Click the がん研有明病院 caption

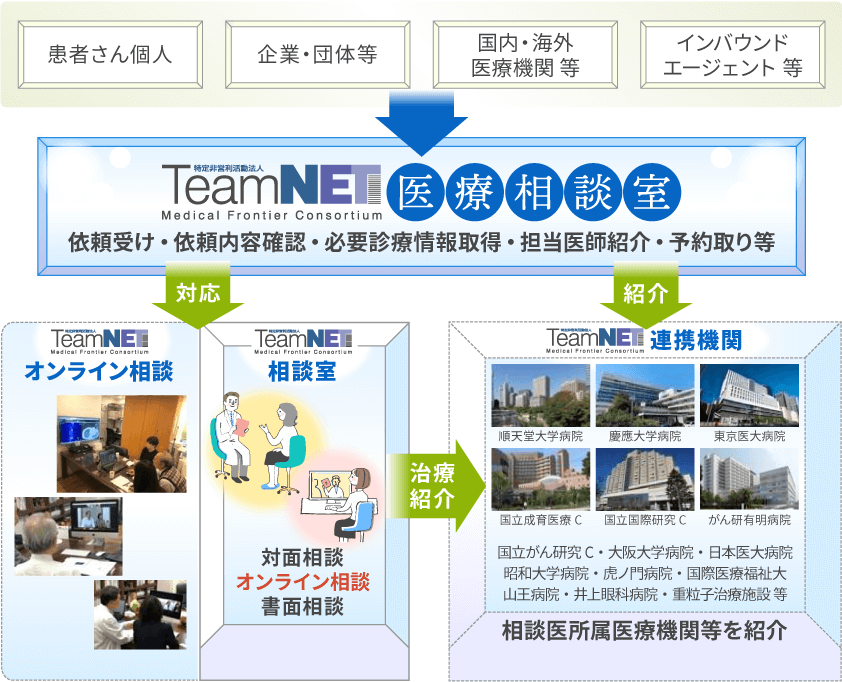(749, 520)
